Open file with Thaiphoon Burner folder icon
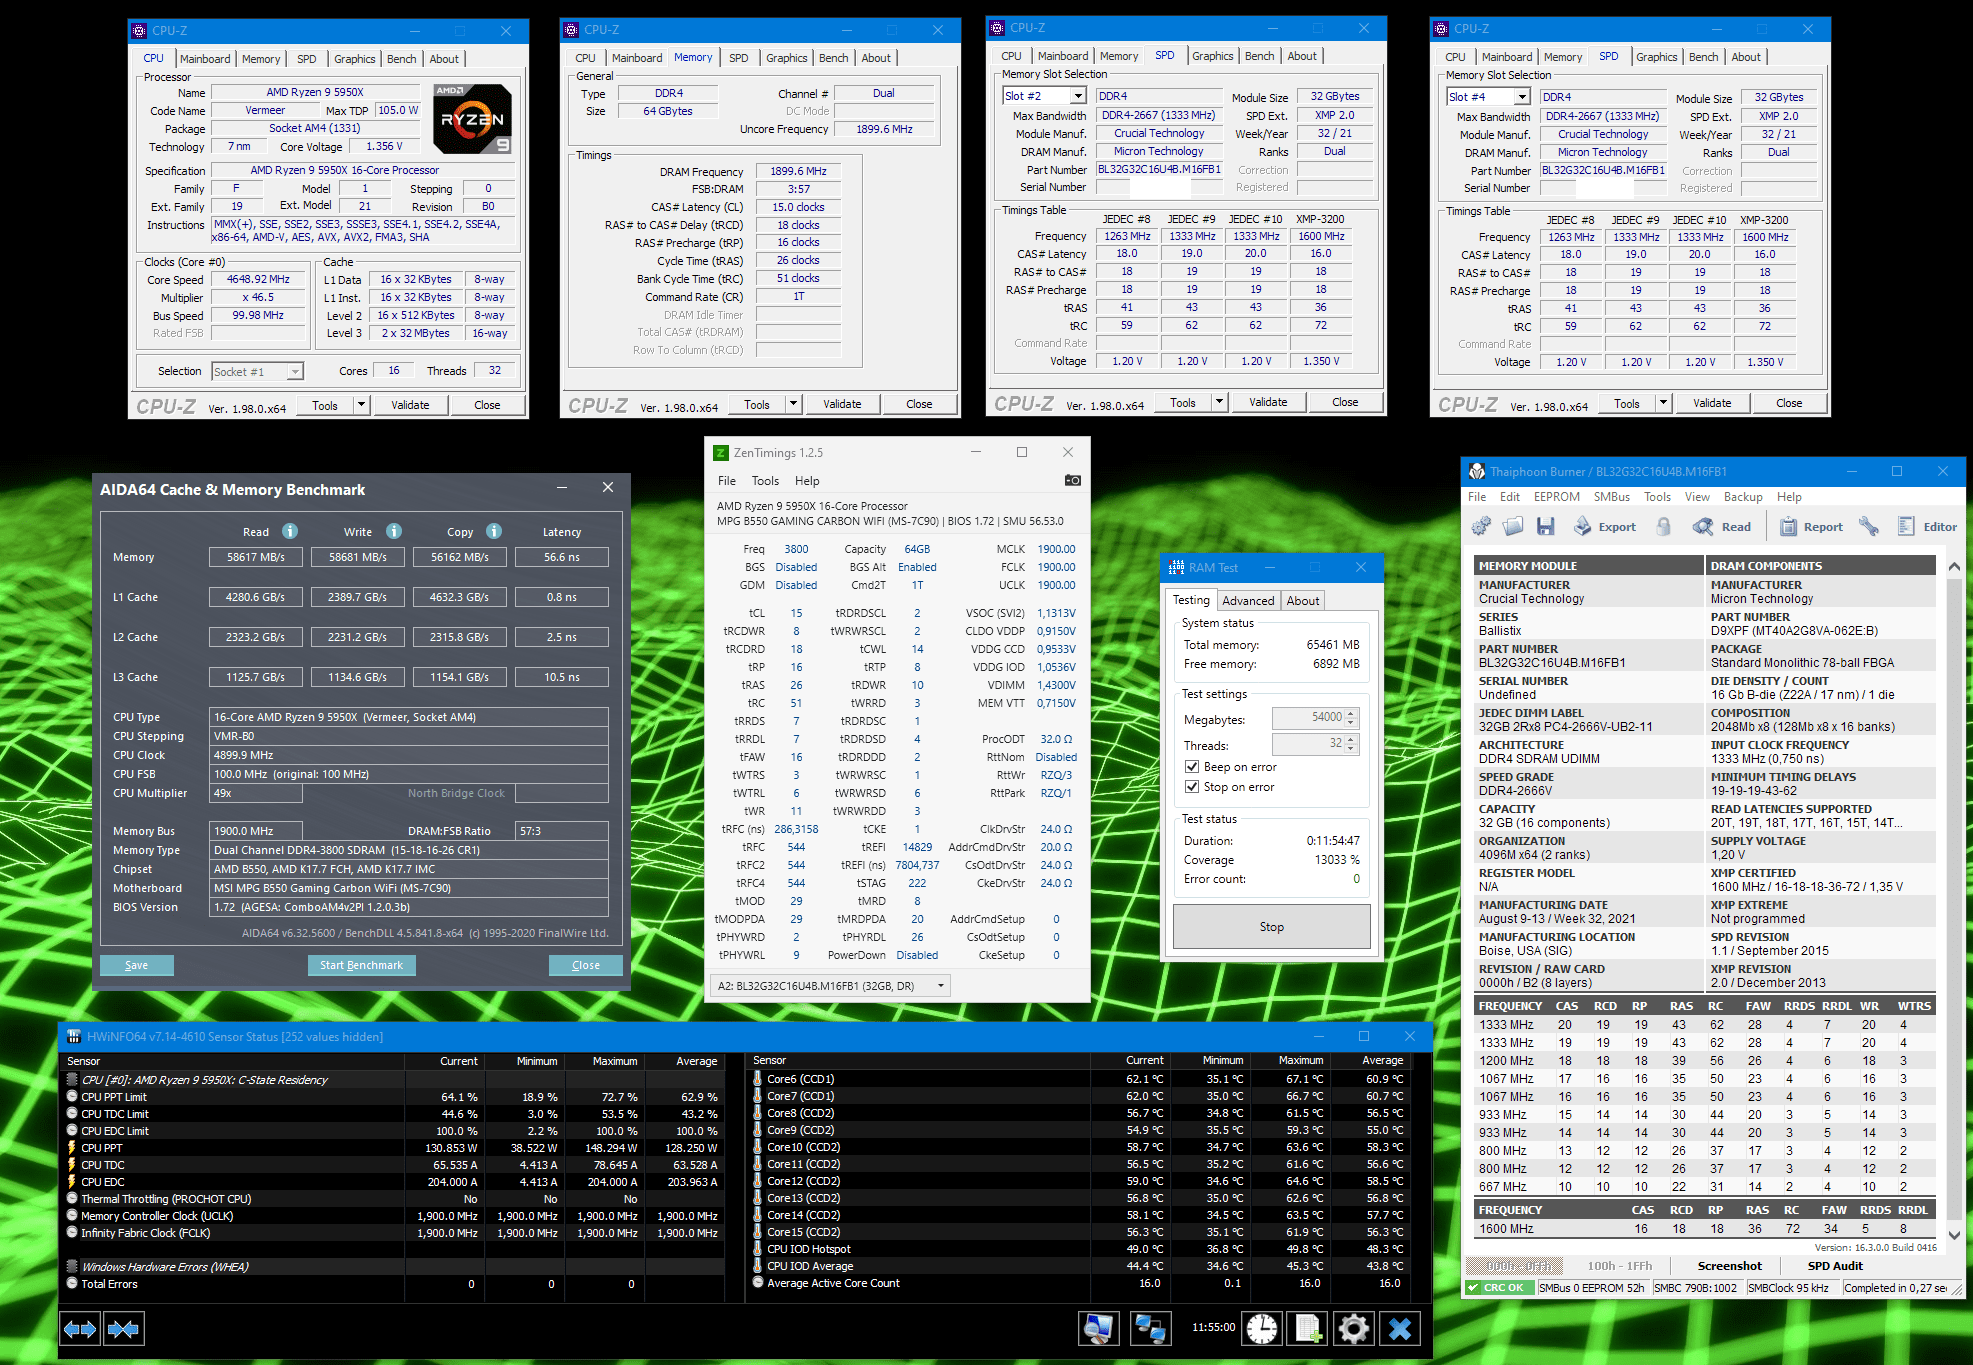1973x1365 pixels. [1513, 527]
